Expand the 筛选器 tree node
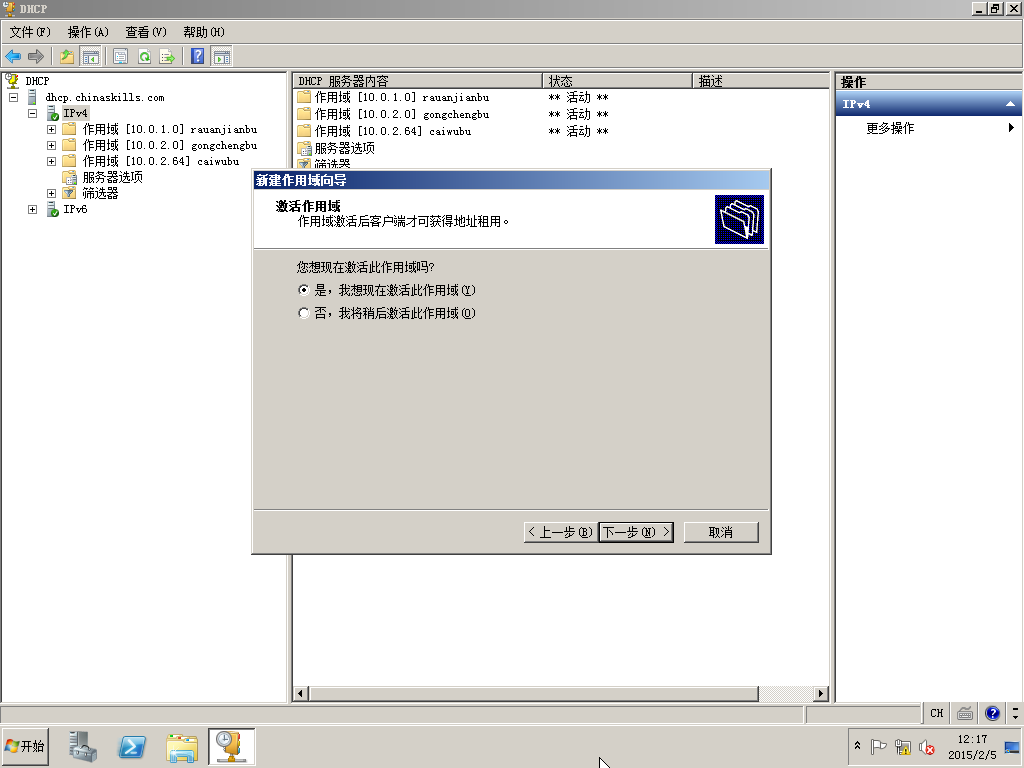The width and height of the screenshot is (1024, 768). coord(52,193)
